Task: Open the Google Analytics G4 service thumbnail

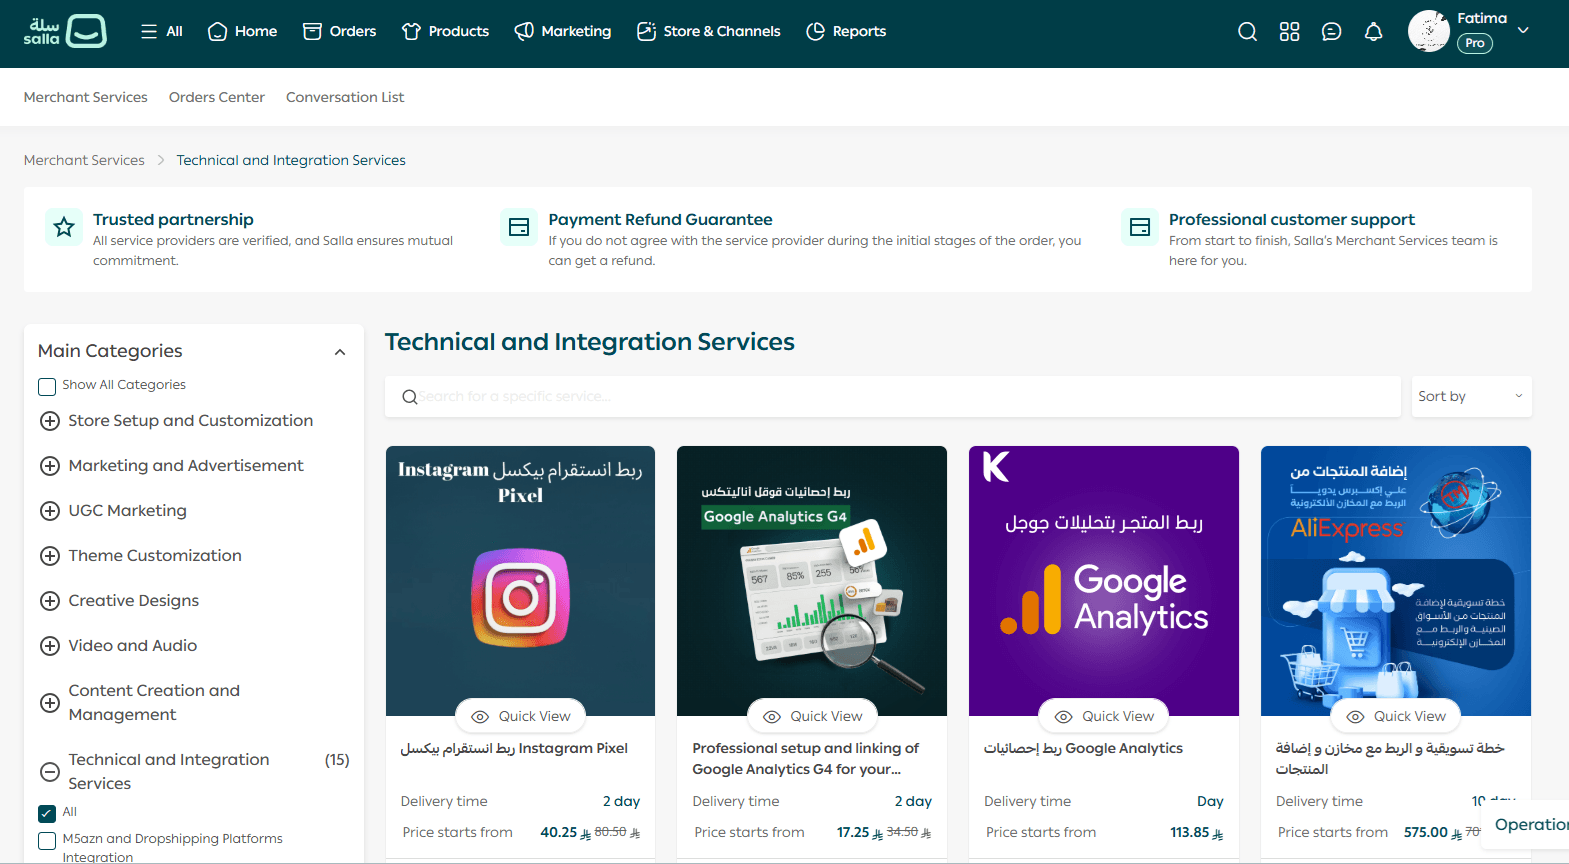Action: pos(811,580)
